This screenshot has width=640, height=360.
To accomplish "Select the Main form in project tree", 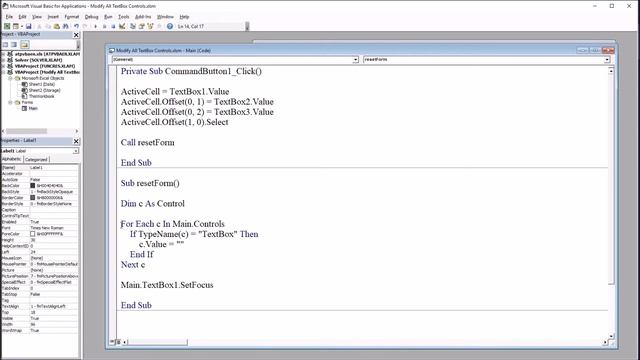I will point(33,109).
